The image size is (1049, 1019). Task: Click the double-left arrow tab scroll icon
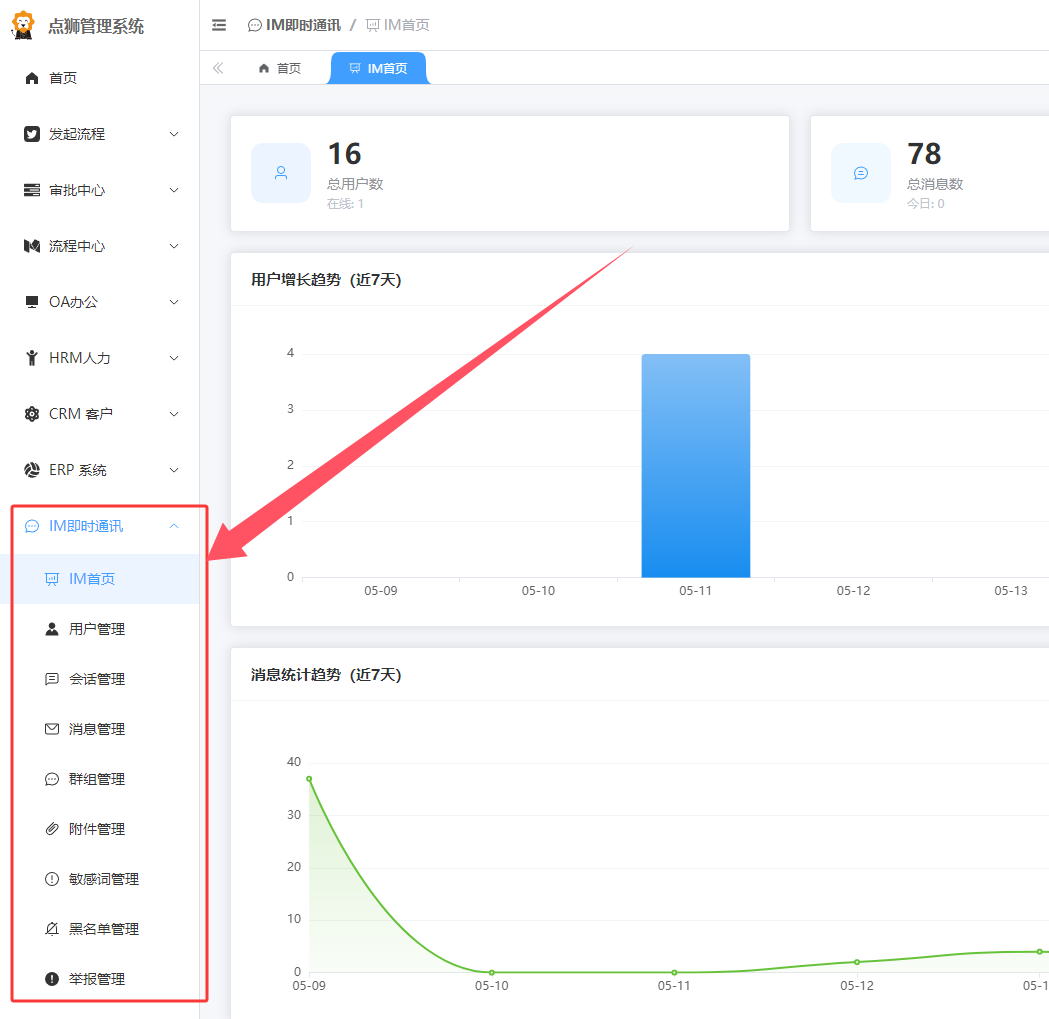[x=218, y=68]
